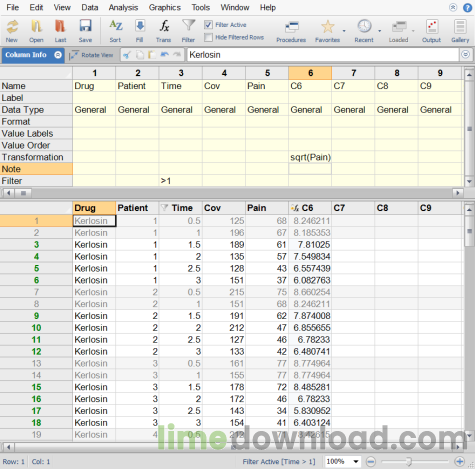
Task: Expand the Favorites dropdown arrow
Action: point(344,31)
